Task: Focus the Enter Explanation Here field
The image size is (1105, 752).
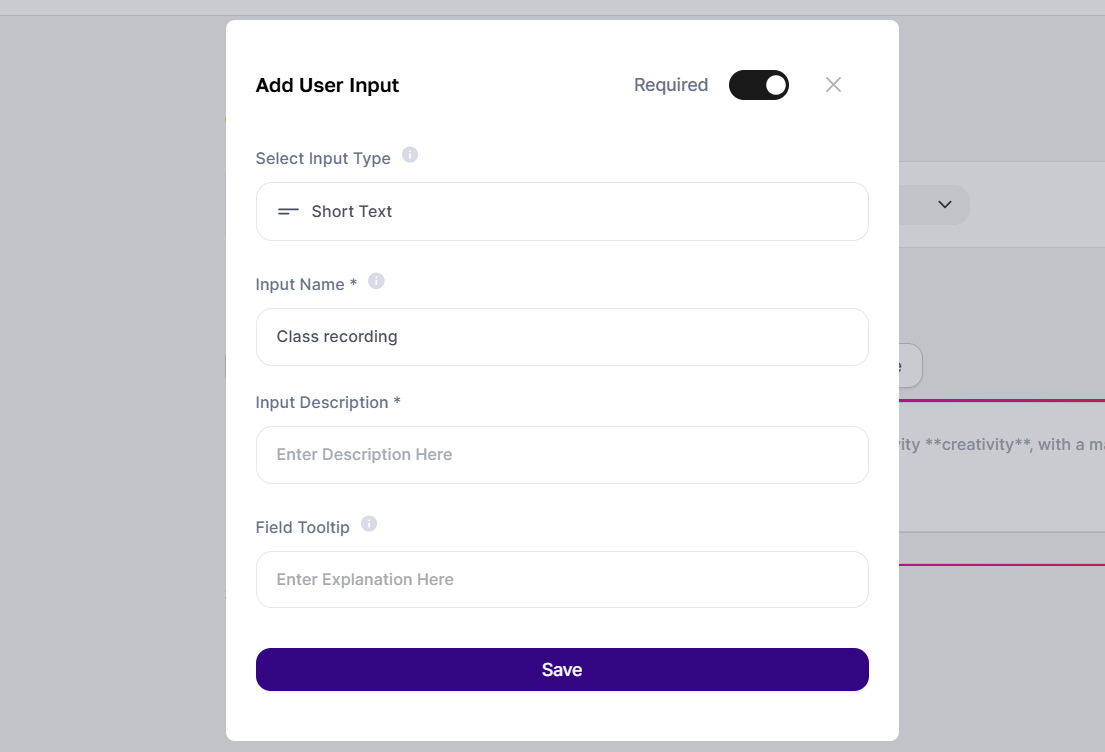Action: click(x=562, y=579)
